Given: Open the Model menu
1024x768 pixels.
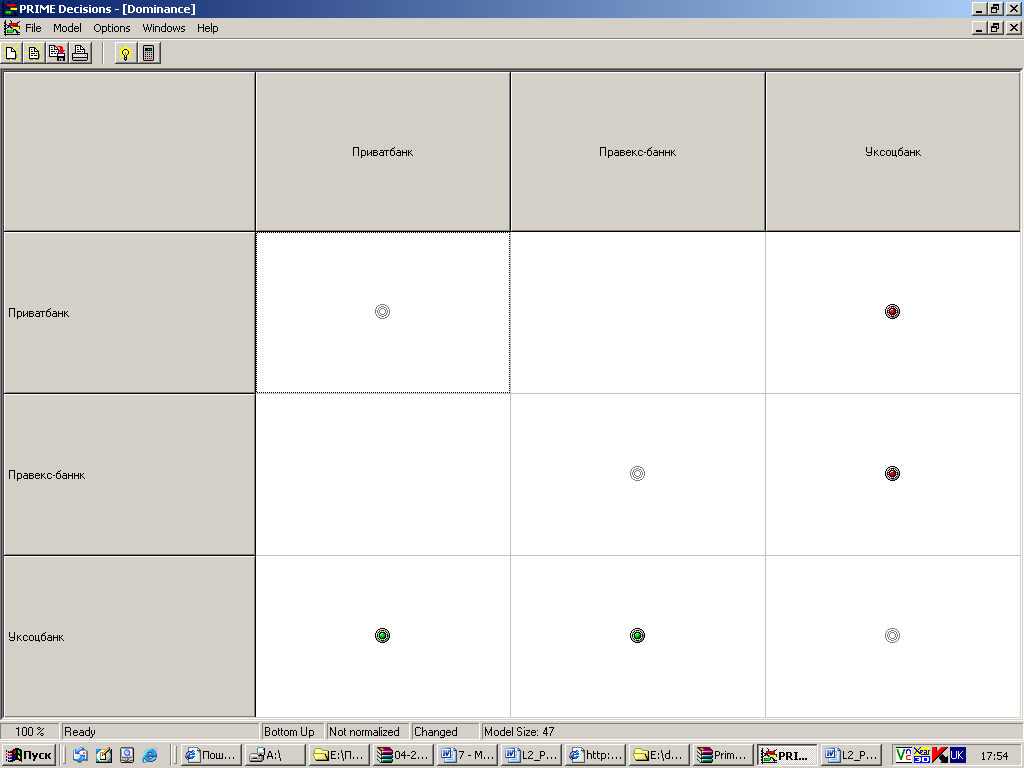Looking at the screenshot, I should [x=67, y=28].
